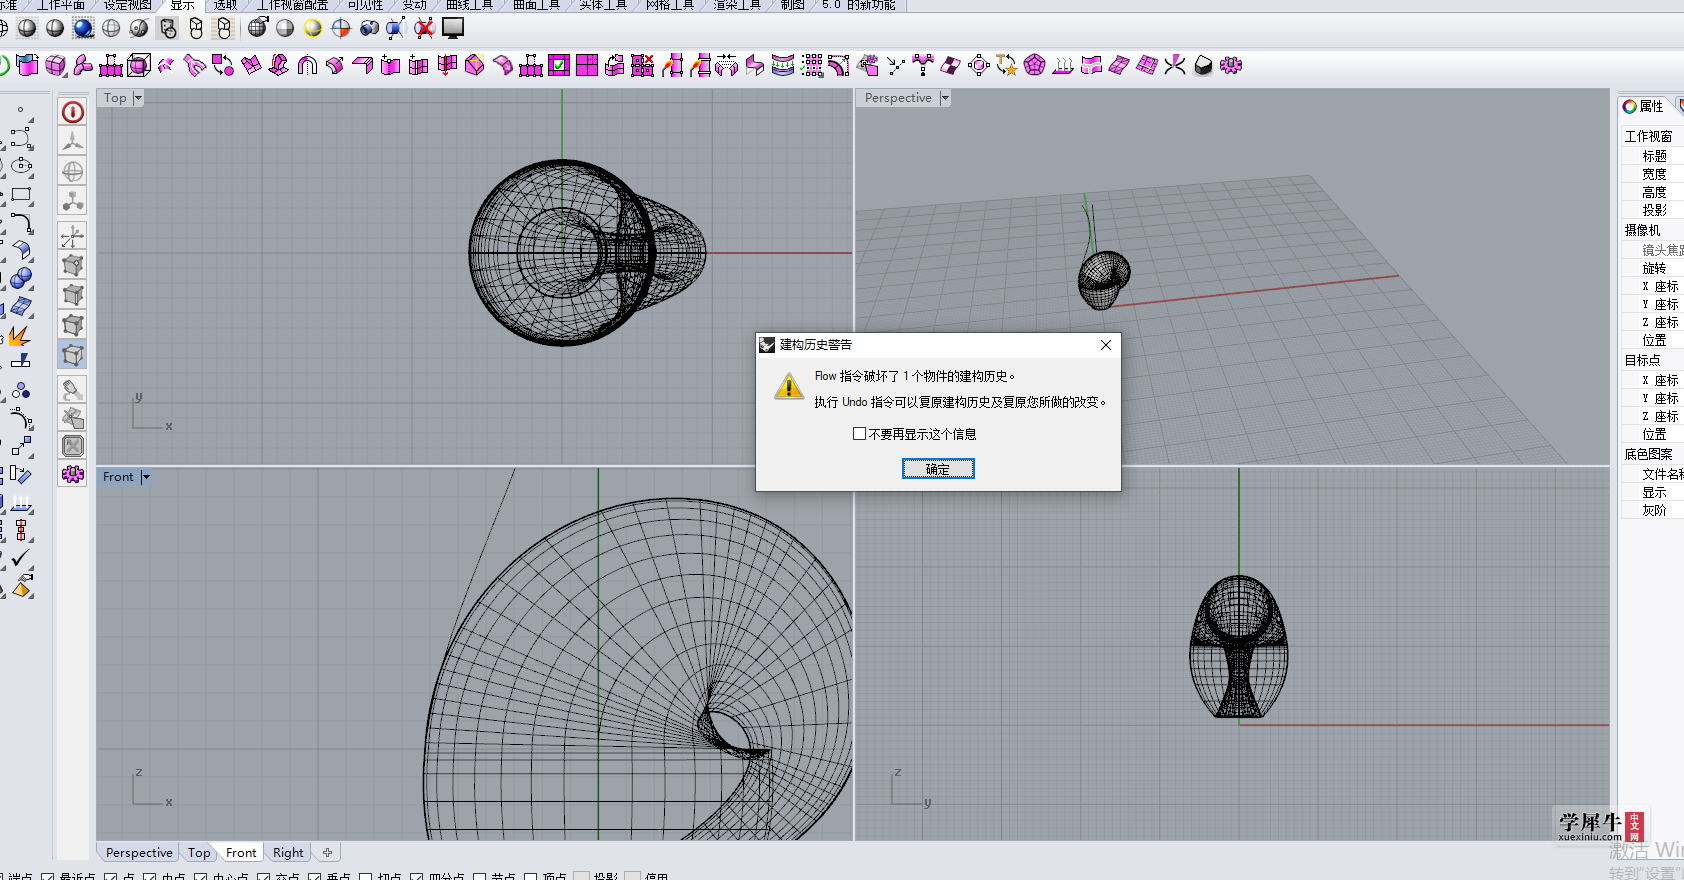Screen dimensions: 1684x880
Task: Click the gear icon at the end of the surface toolbar
Action: [x=1231, y=66]
